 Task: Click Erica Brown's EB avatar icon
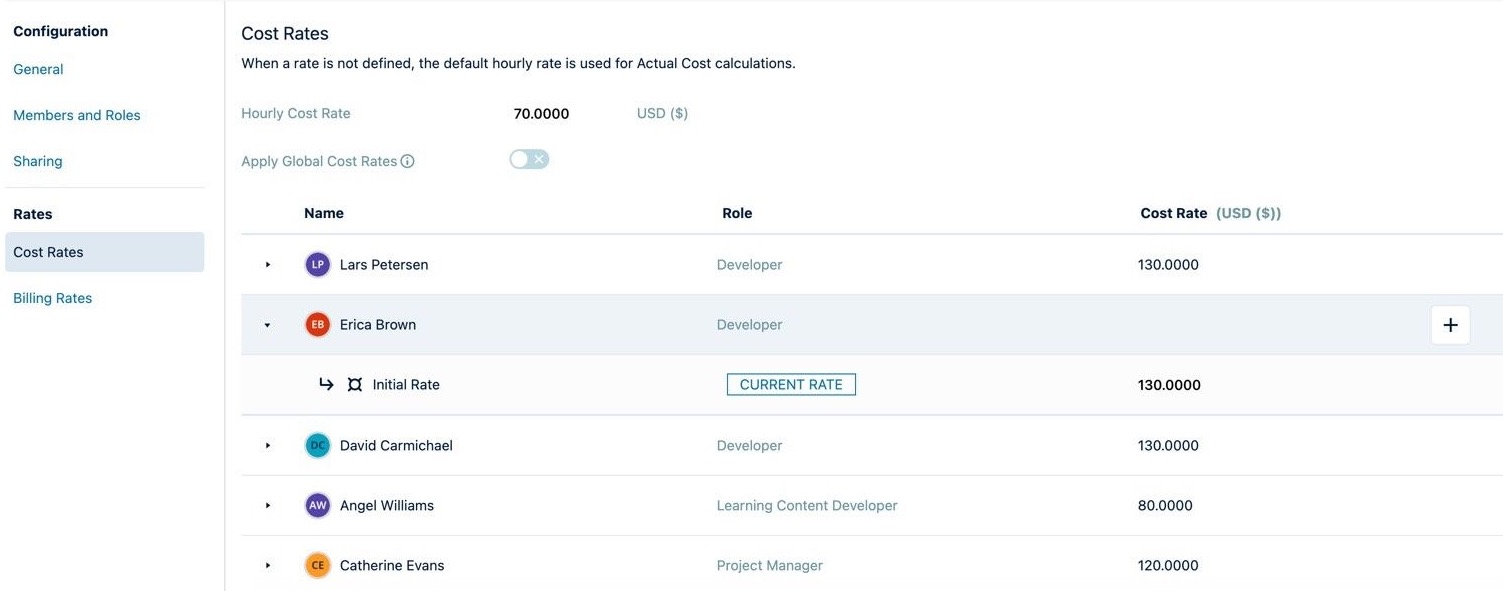click(x=317, y=325)
